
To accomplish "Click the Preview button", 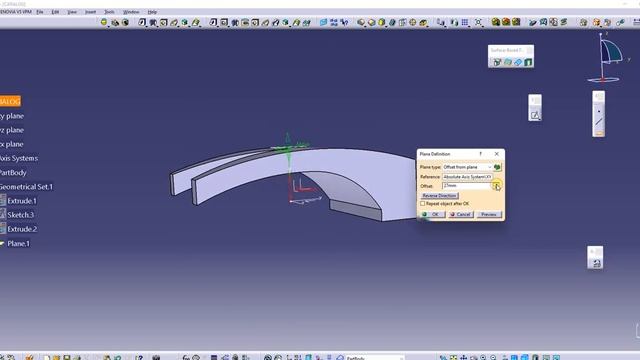I will (489, 214).
